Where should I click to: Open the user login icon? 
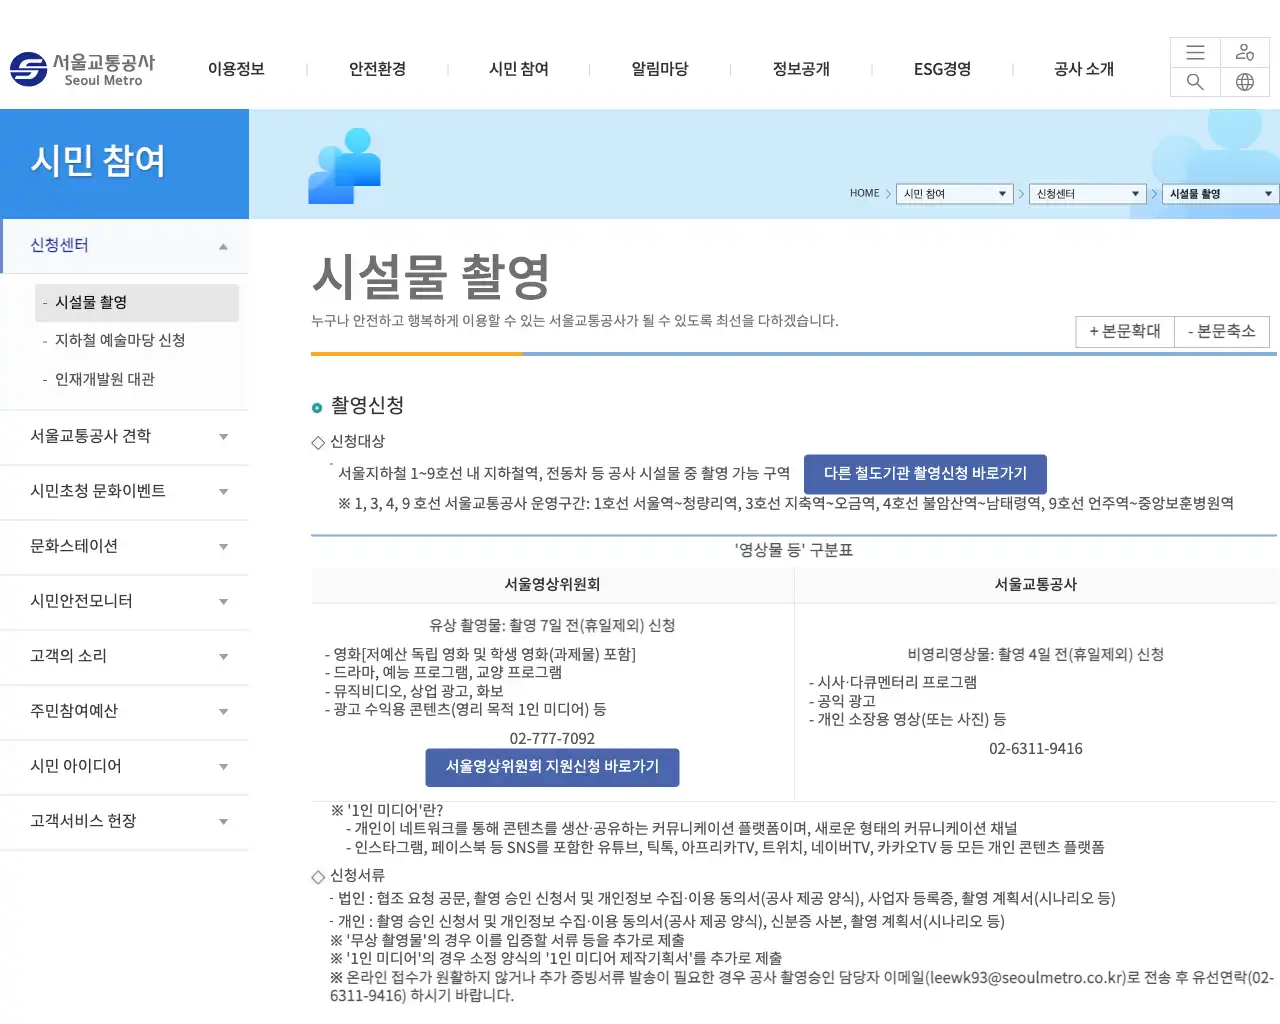(1245, 53)
